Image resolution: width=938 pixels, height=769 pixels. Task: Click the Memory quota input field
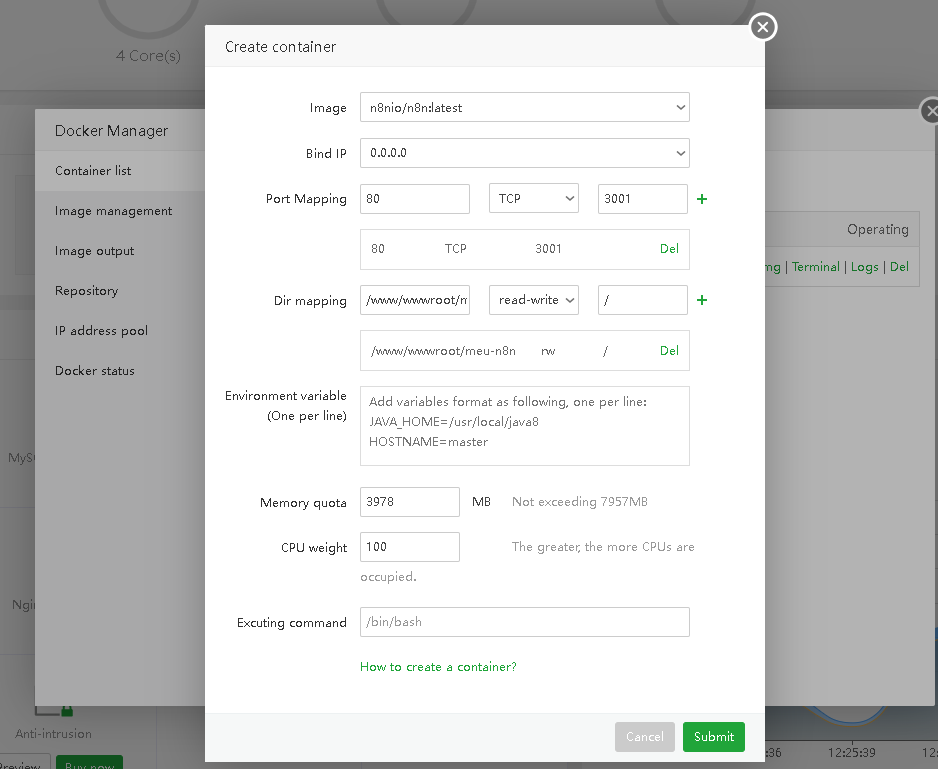pyautogui.click(x=410, y=502)
